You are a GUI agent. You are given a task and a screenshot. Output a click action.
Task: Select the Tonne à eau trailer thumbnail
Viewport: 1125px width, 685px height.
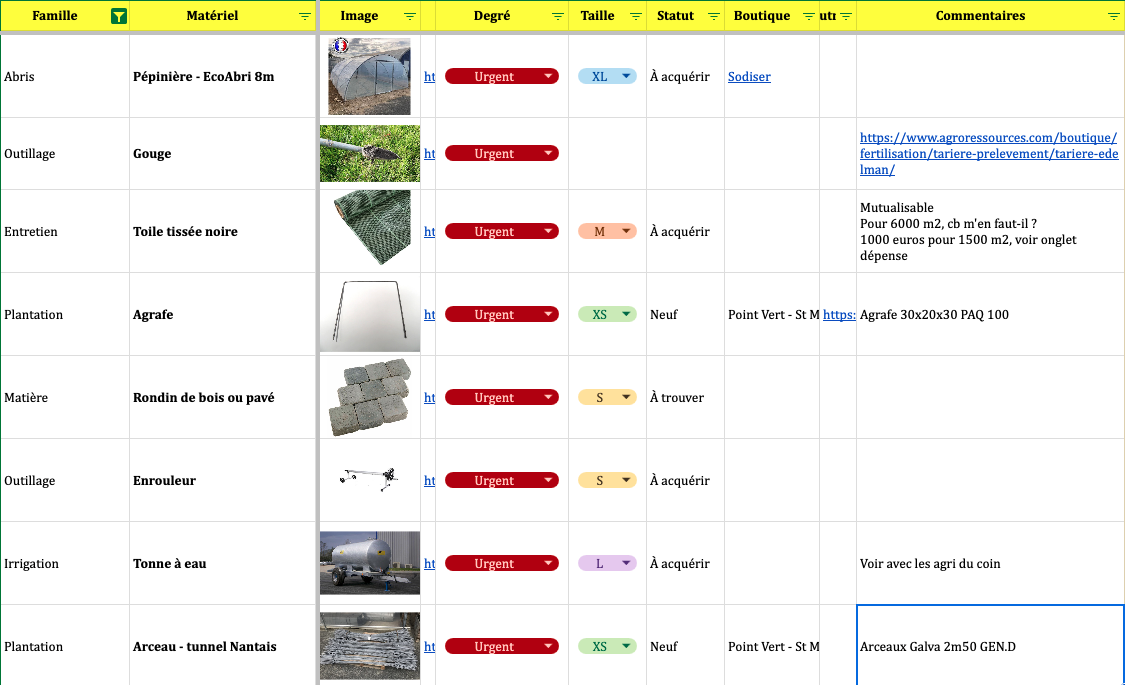pyautogui.click(x=370, y=563)
